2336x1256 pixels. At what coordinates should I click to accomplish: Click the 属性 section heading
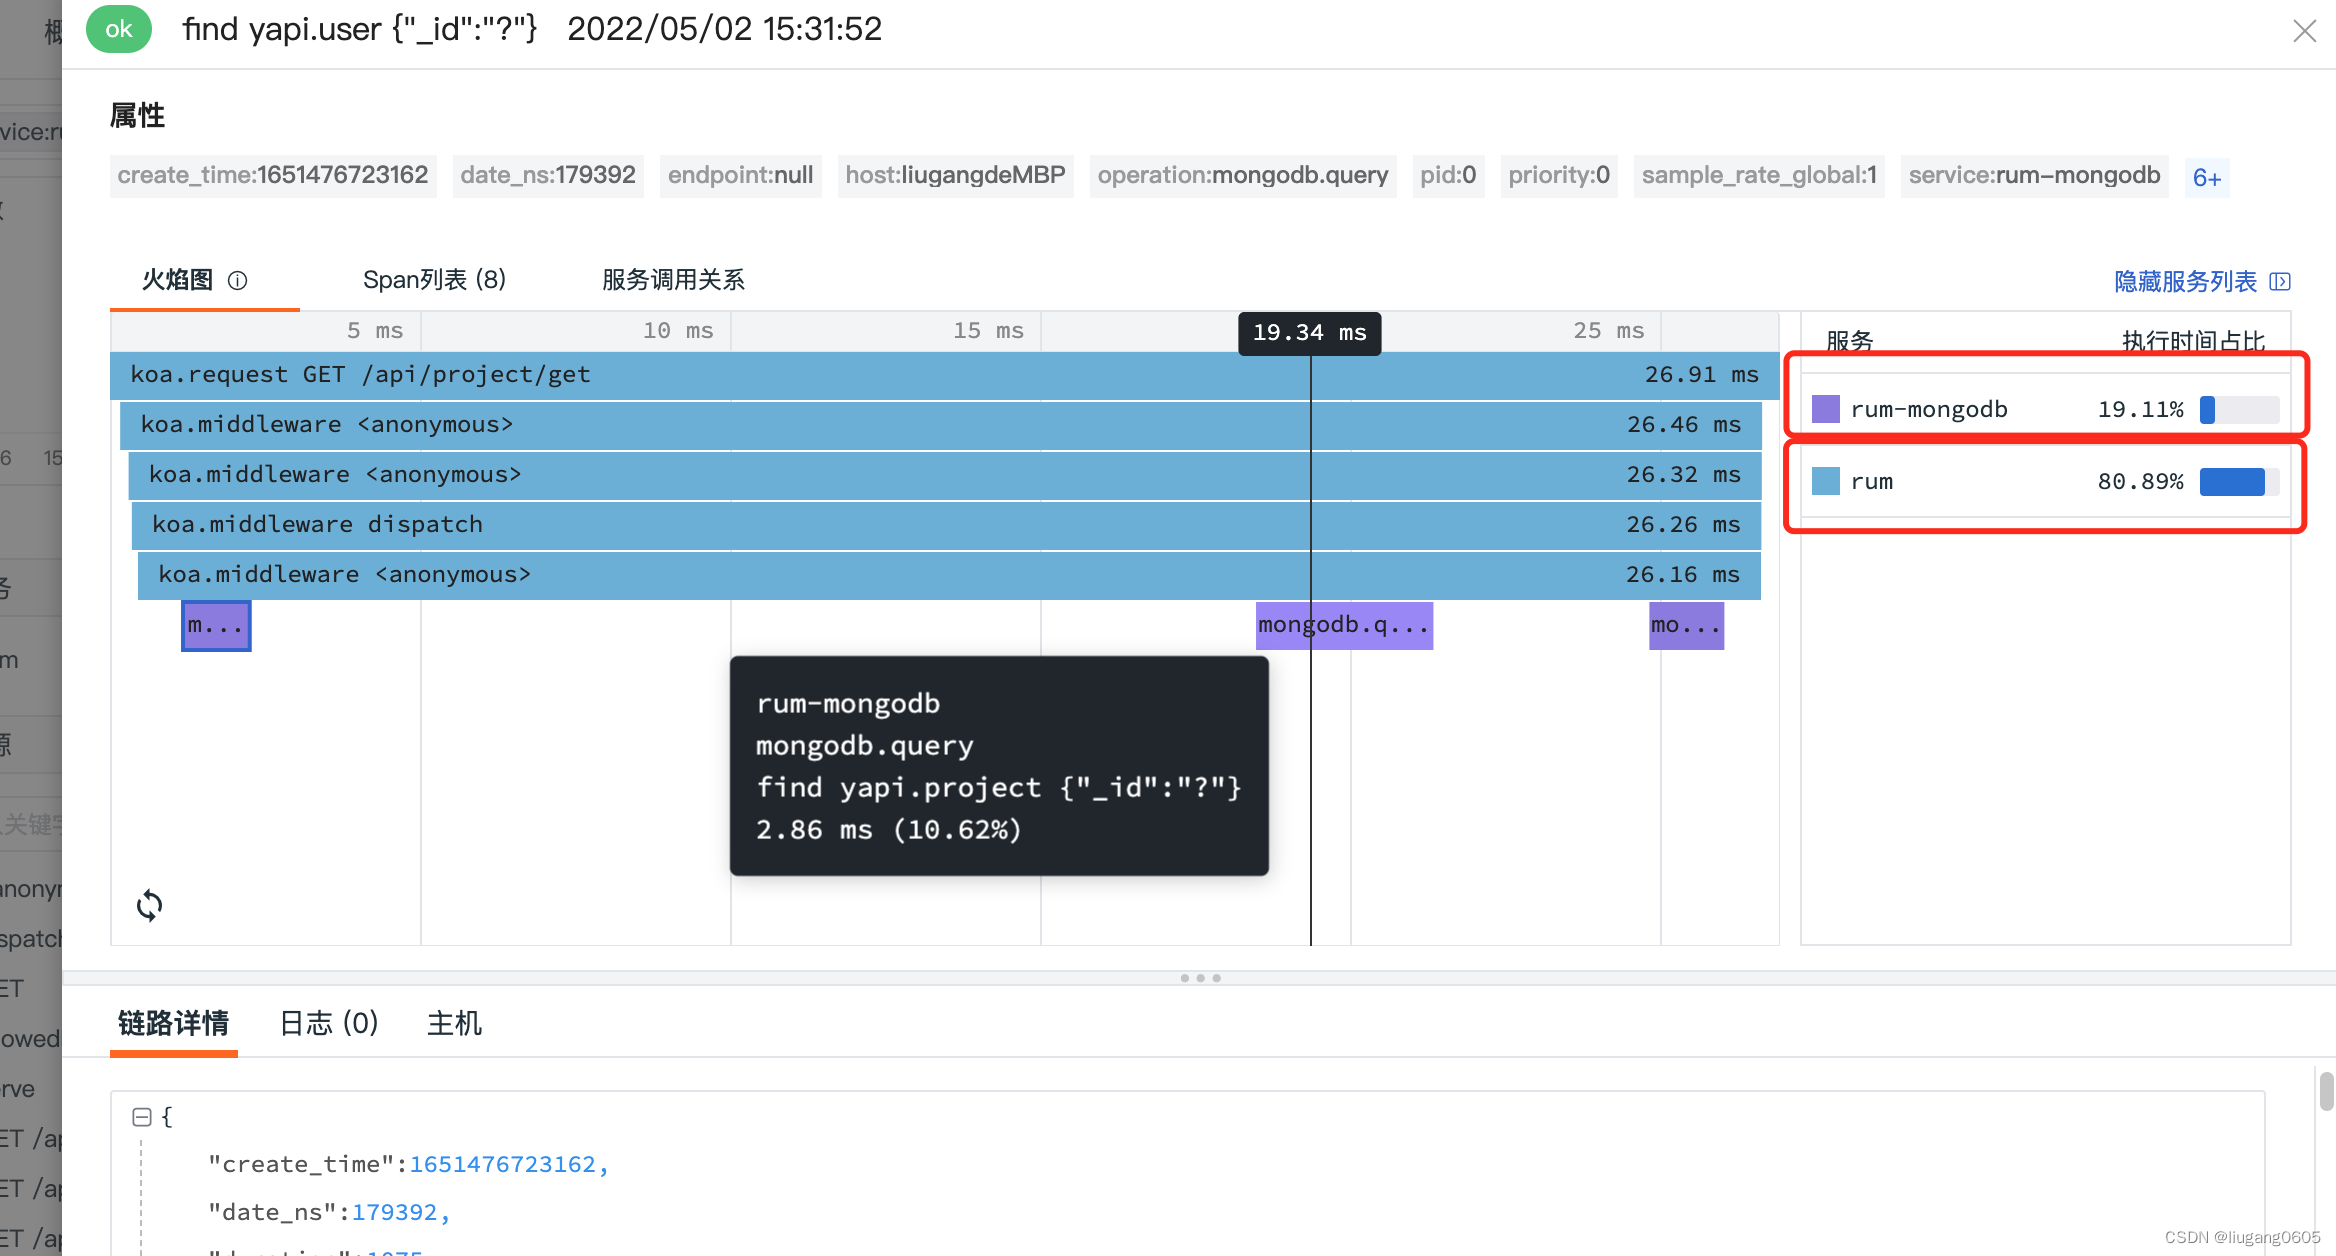click(x=137, y=116)
